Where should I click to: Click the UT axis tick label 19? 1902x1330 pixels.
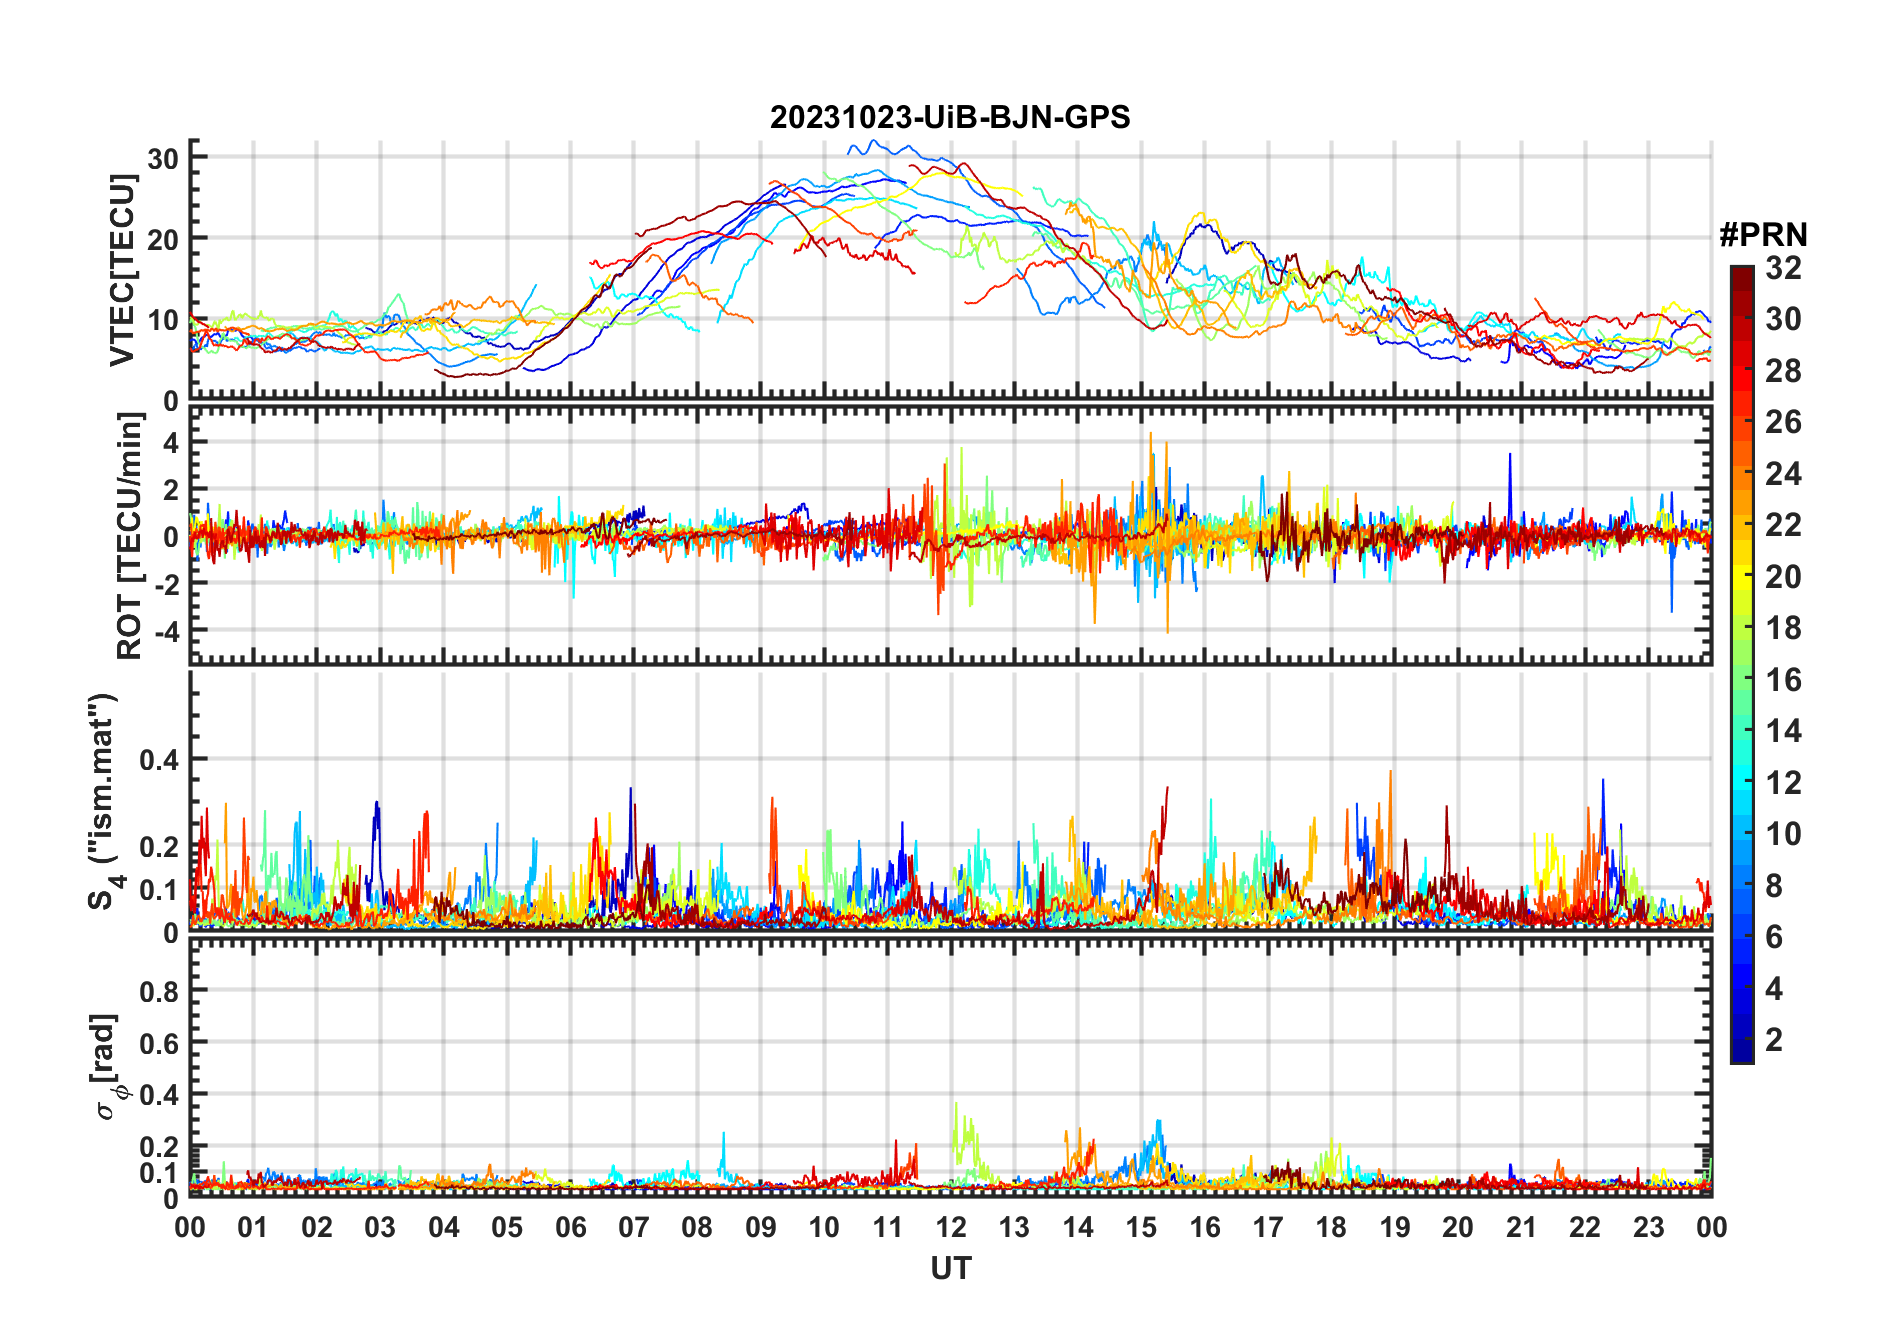1395,1228
